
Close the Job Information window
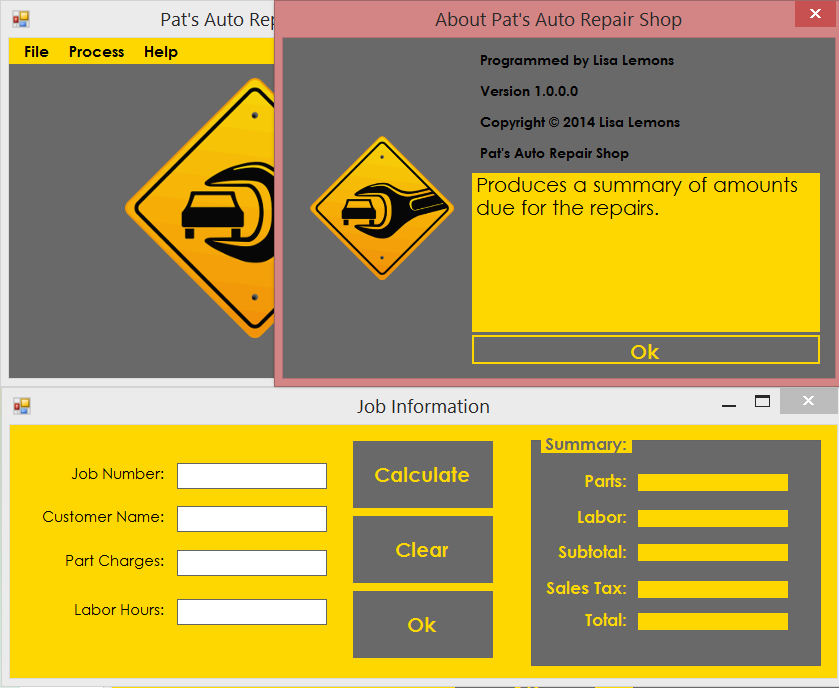808,401
